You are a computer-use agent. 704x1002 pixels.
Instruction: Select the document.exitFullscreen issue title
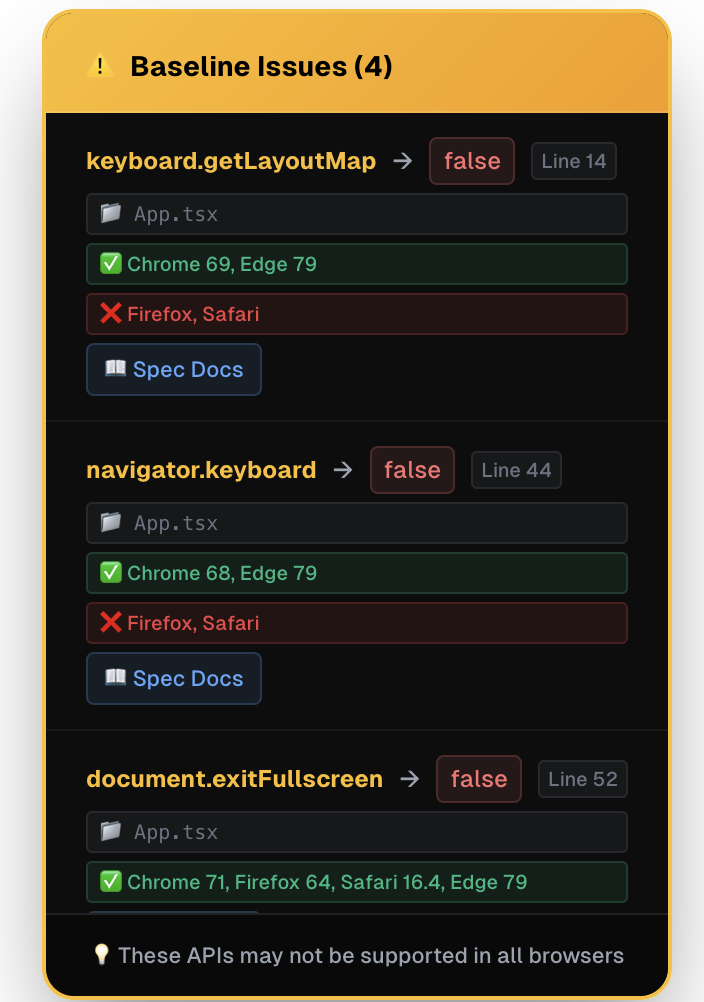pyautogui.click(x=234, y=779)
